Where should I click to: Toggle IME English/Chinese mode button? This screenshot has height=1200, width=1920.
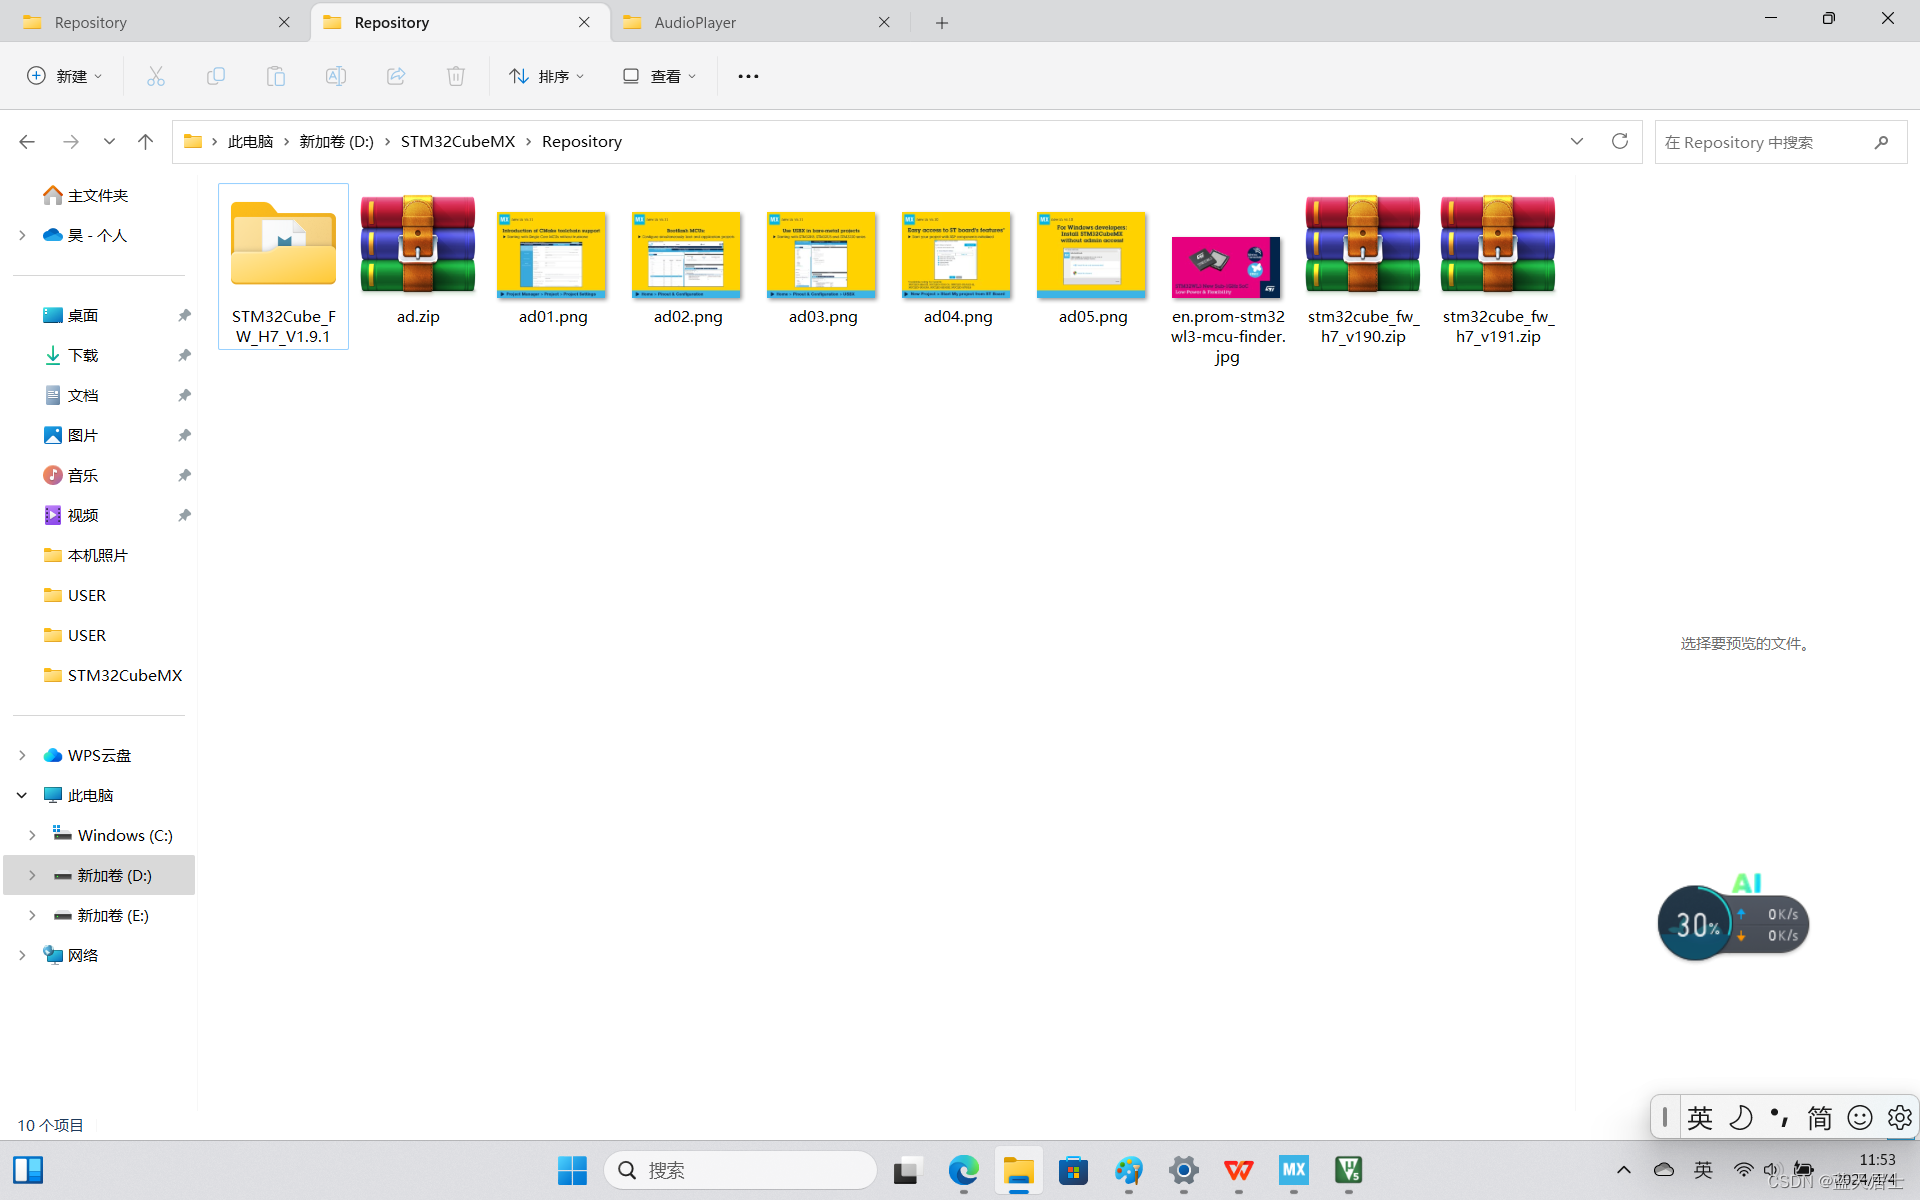(x=1700, y=1117)
